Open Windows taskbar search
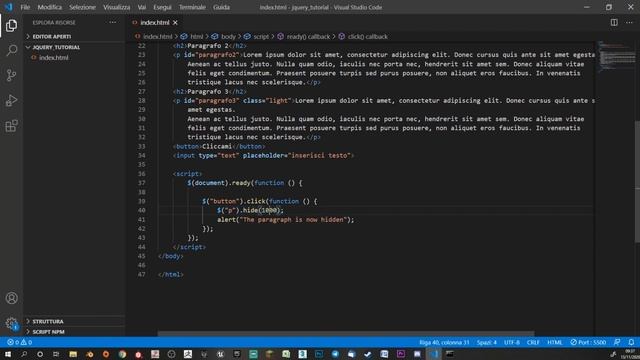The width and height of the screenshot is (640, 360). [x=24, y=354]
